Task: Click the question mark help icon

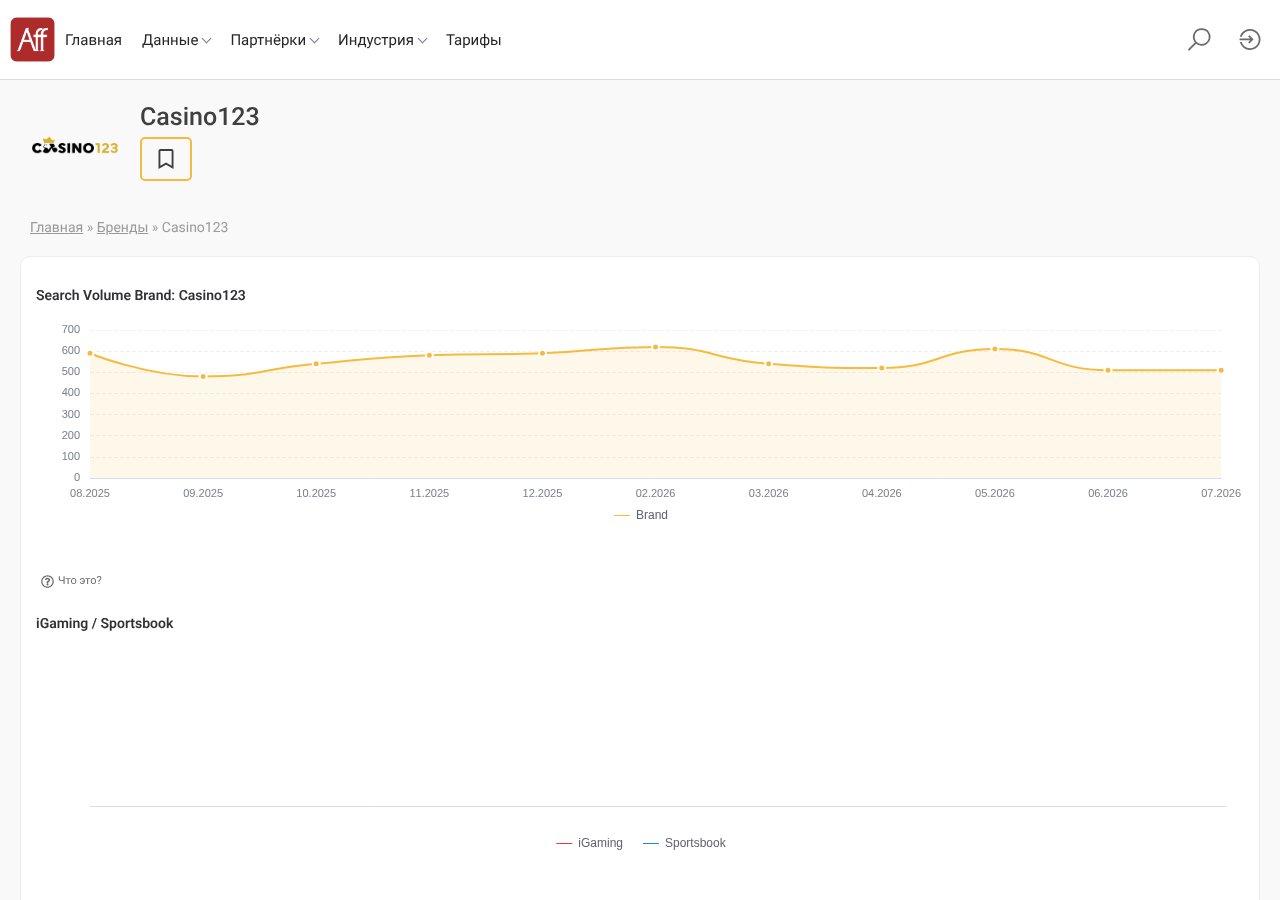Action: point(47,581)
